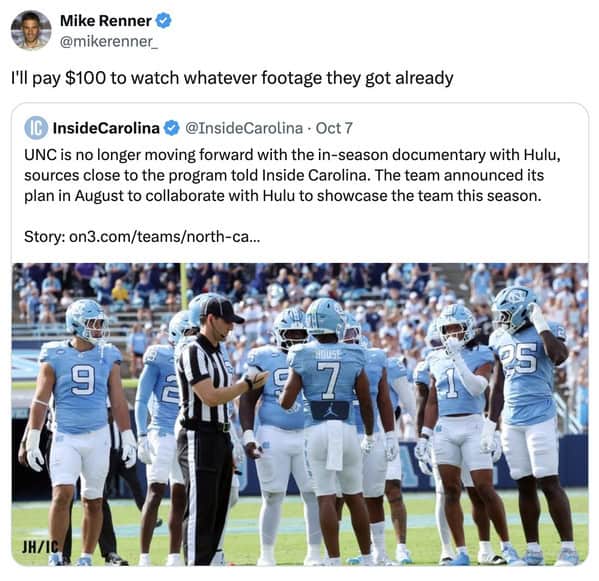Click the Jordan logo on player's belt
Viewport: 599px width, 581px height.
pos(329,411)
